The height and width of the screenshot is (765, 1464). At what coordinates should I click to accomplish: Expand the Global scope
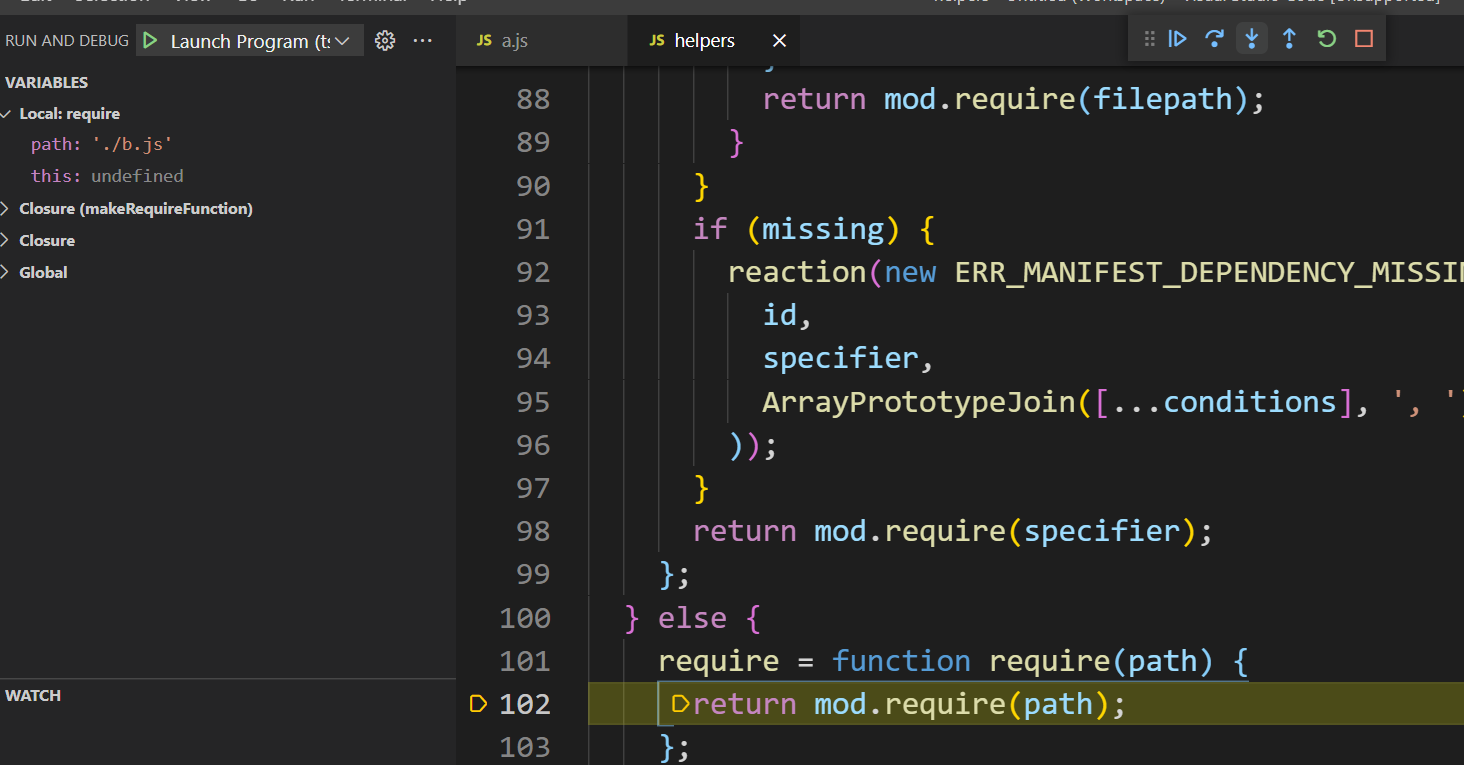(7, 273)
